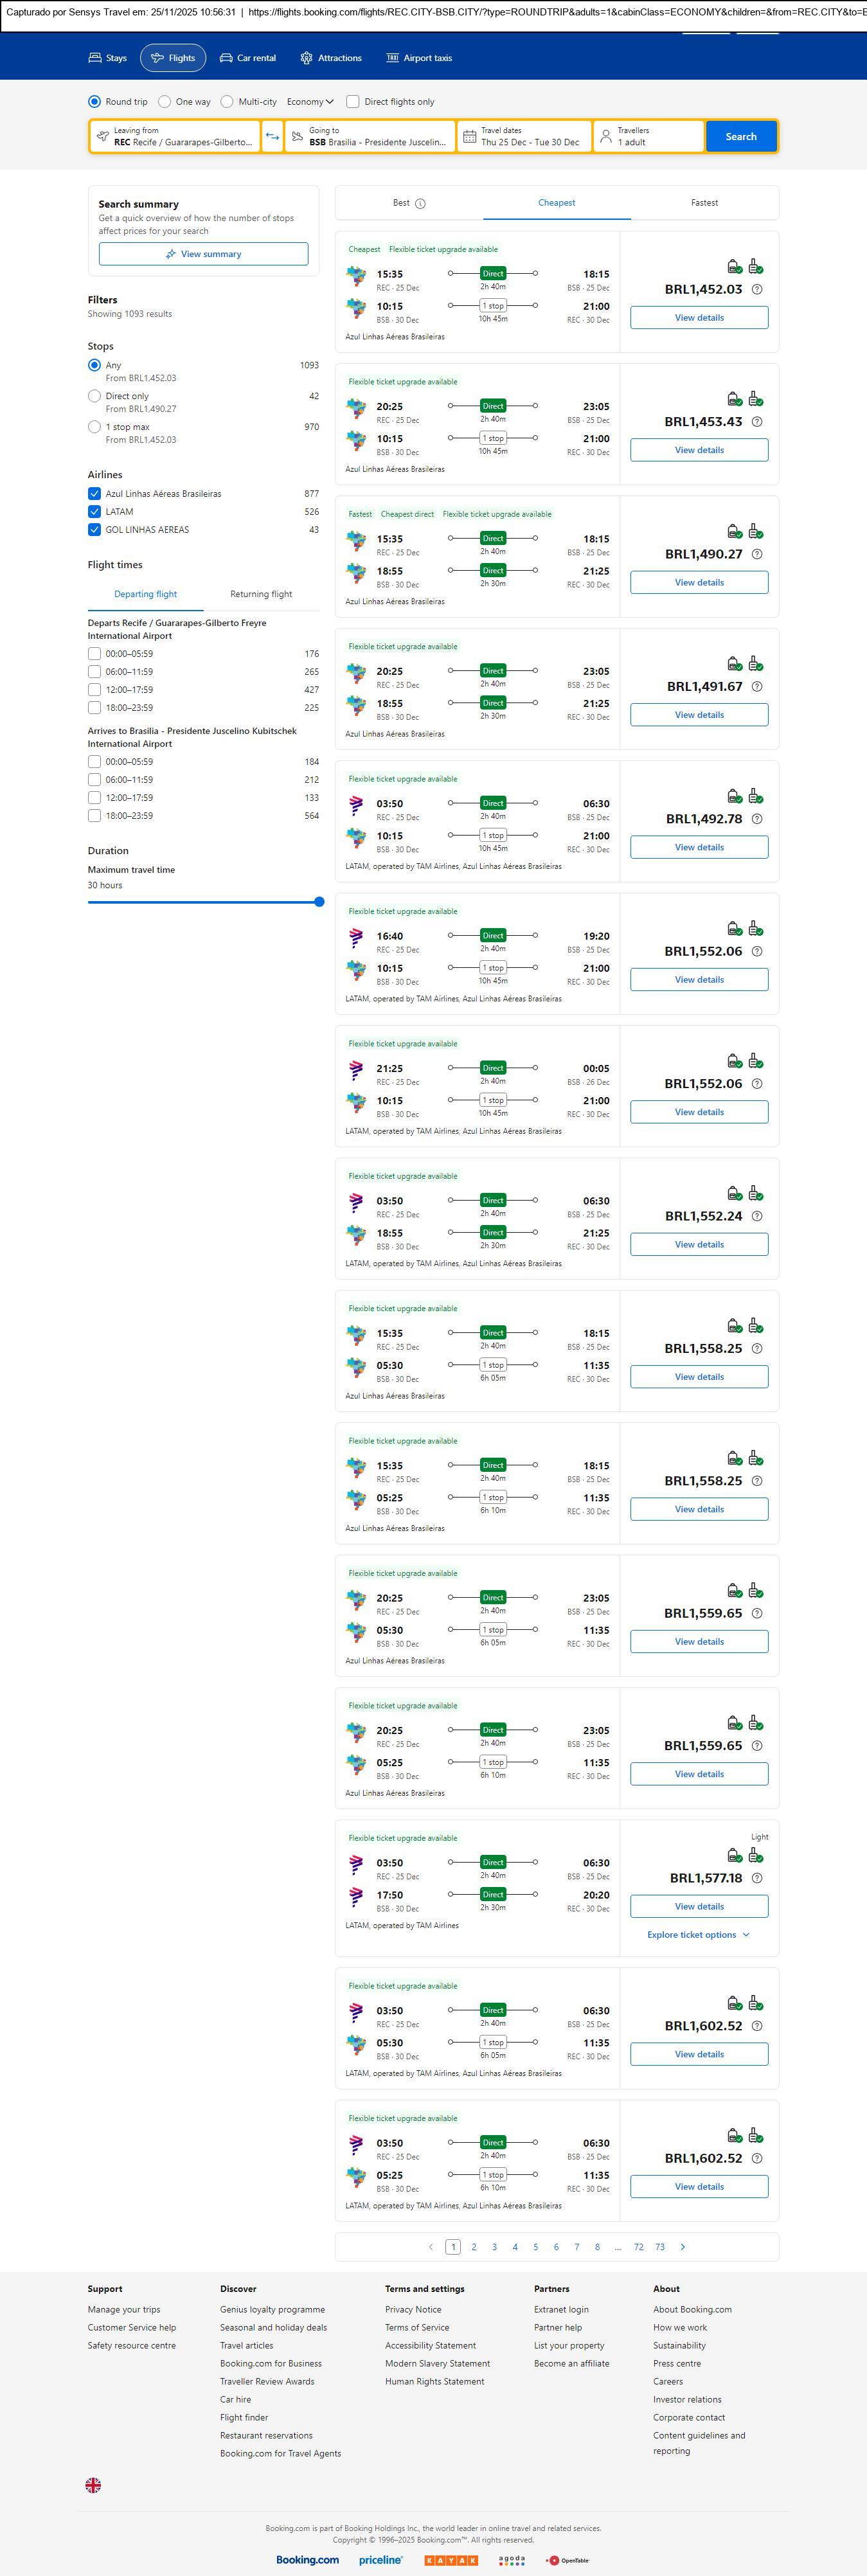This screenshot has height=2576, width=867.
Task: Open the Returning flight times tab
Action: [x=261, y=594]
